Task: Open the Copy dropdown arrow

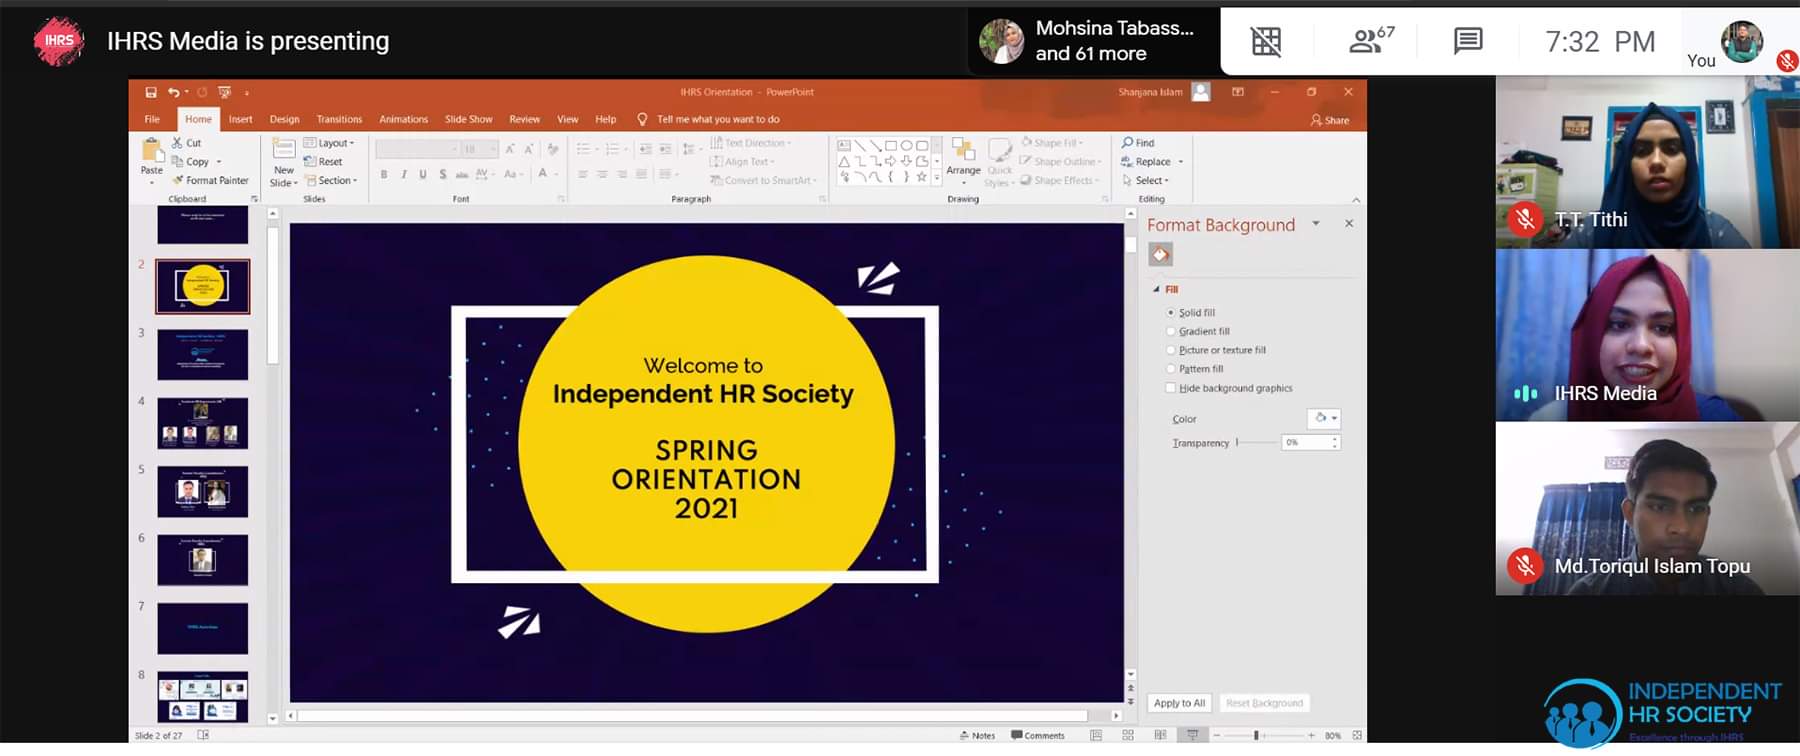Action: 219,162
